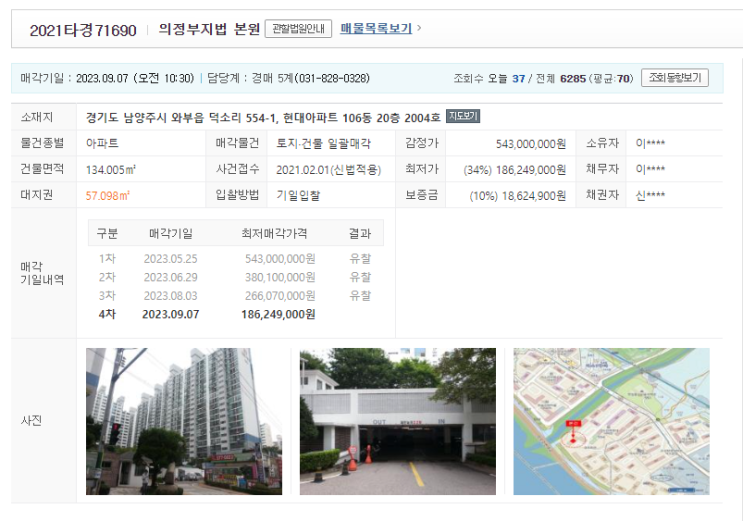Click the owner name 이**** in 소유자 row
The image size is (743, 521).
[x=650, y=143]
